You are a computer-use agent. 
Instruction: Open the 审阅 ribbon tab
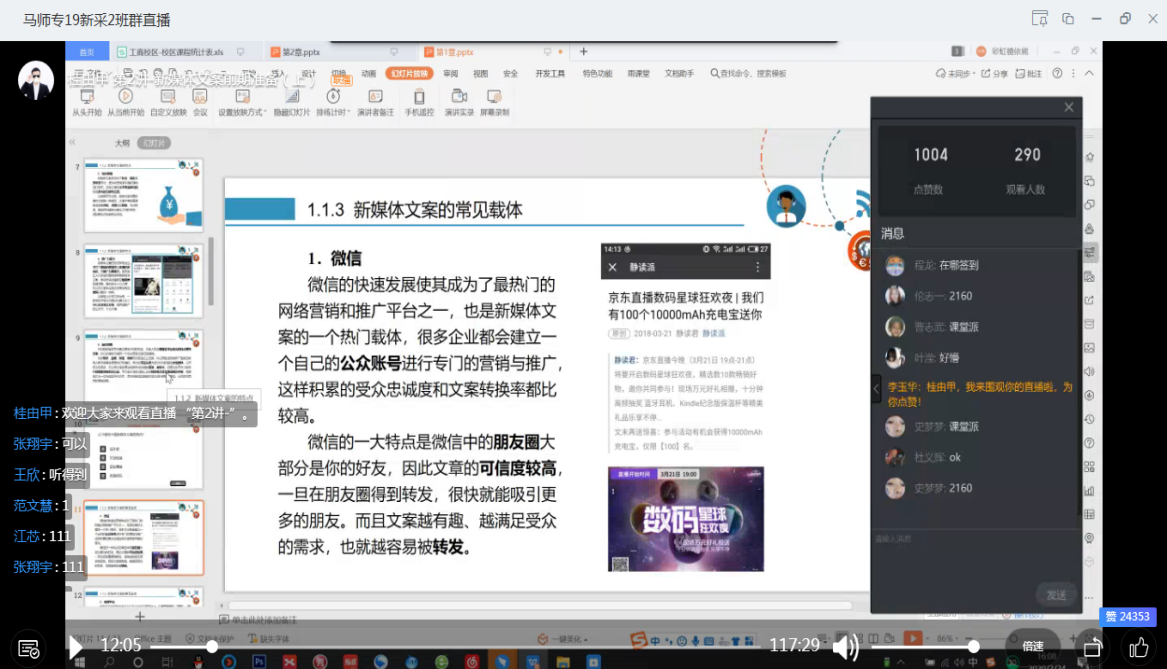pyautogui.click(x=451, y=73)
